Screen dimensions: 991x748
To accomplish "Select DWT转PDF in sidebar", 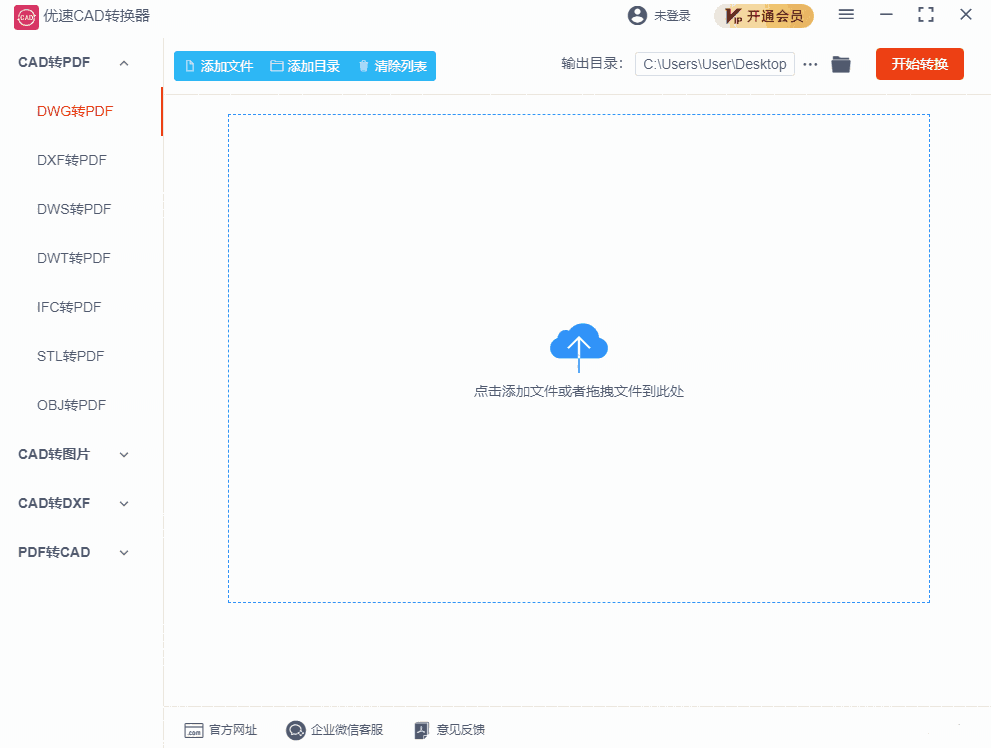I will 74,258.
